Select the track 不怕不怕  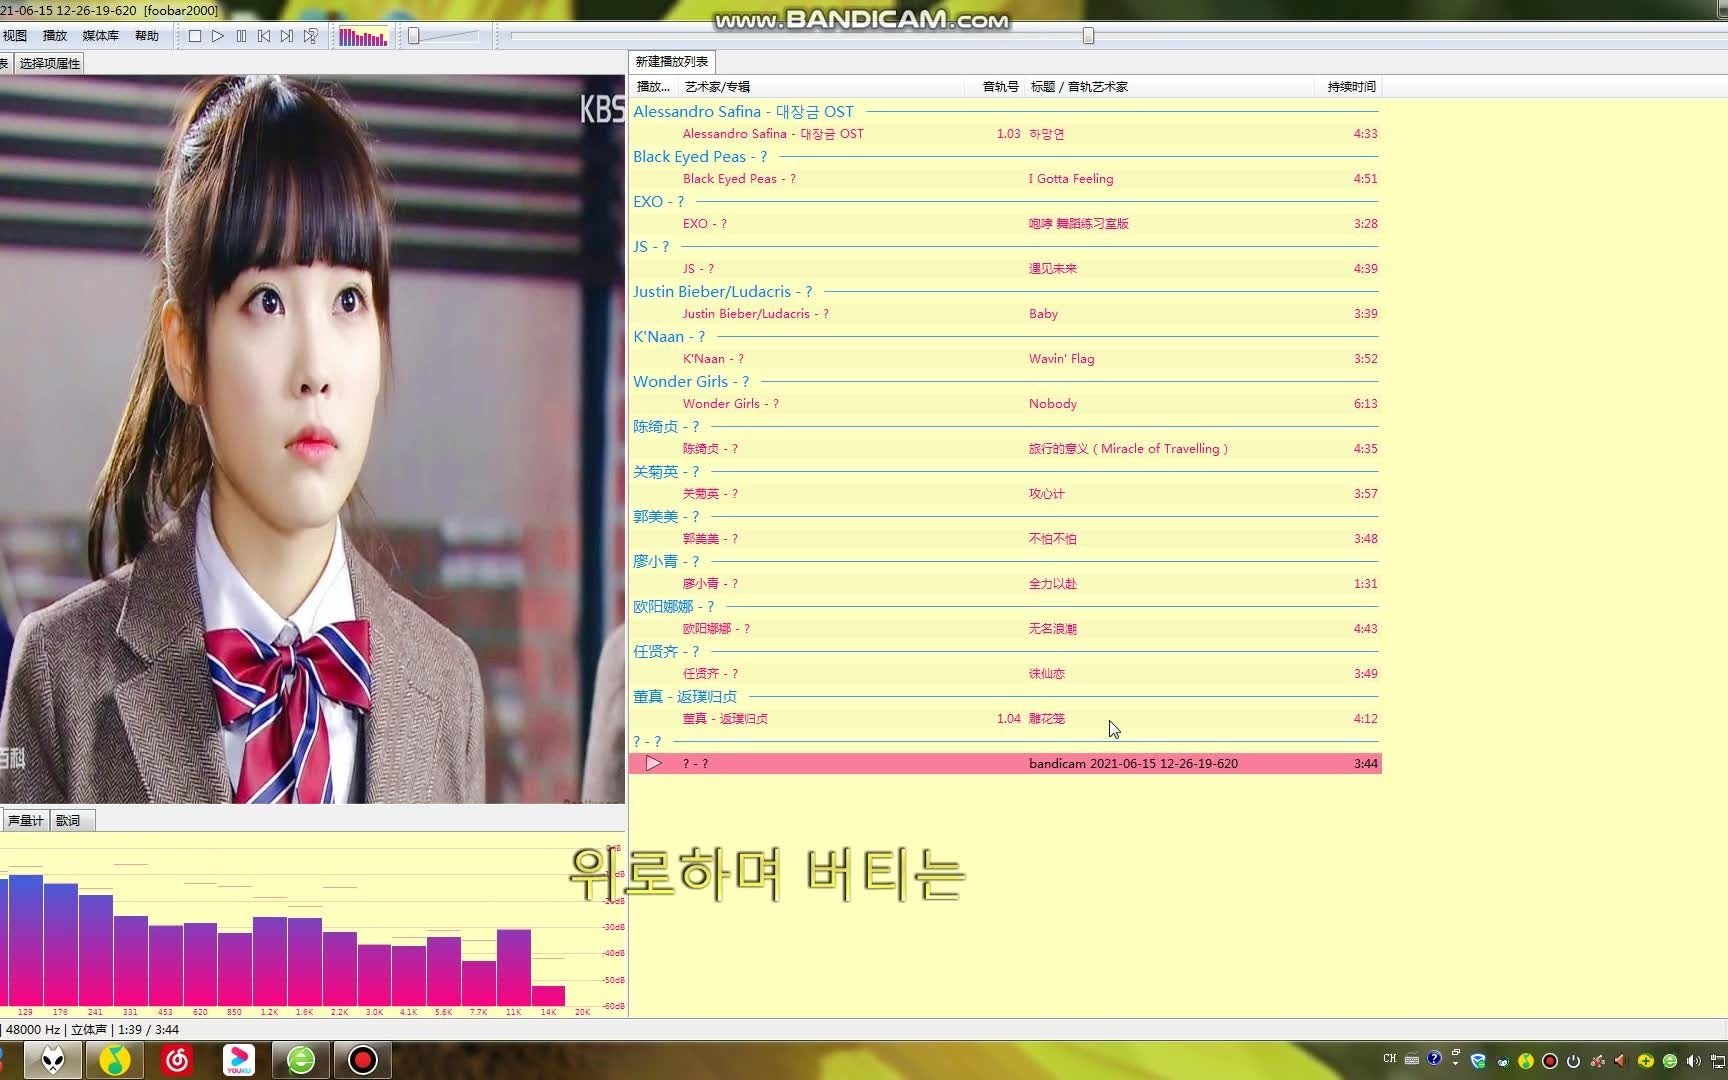[x=1005, y=539]
